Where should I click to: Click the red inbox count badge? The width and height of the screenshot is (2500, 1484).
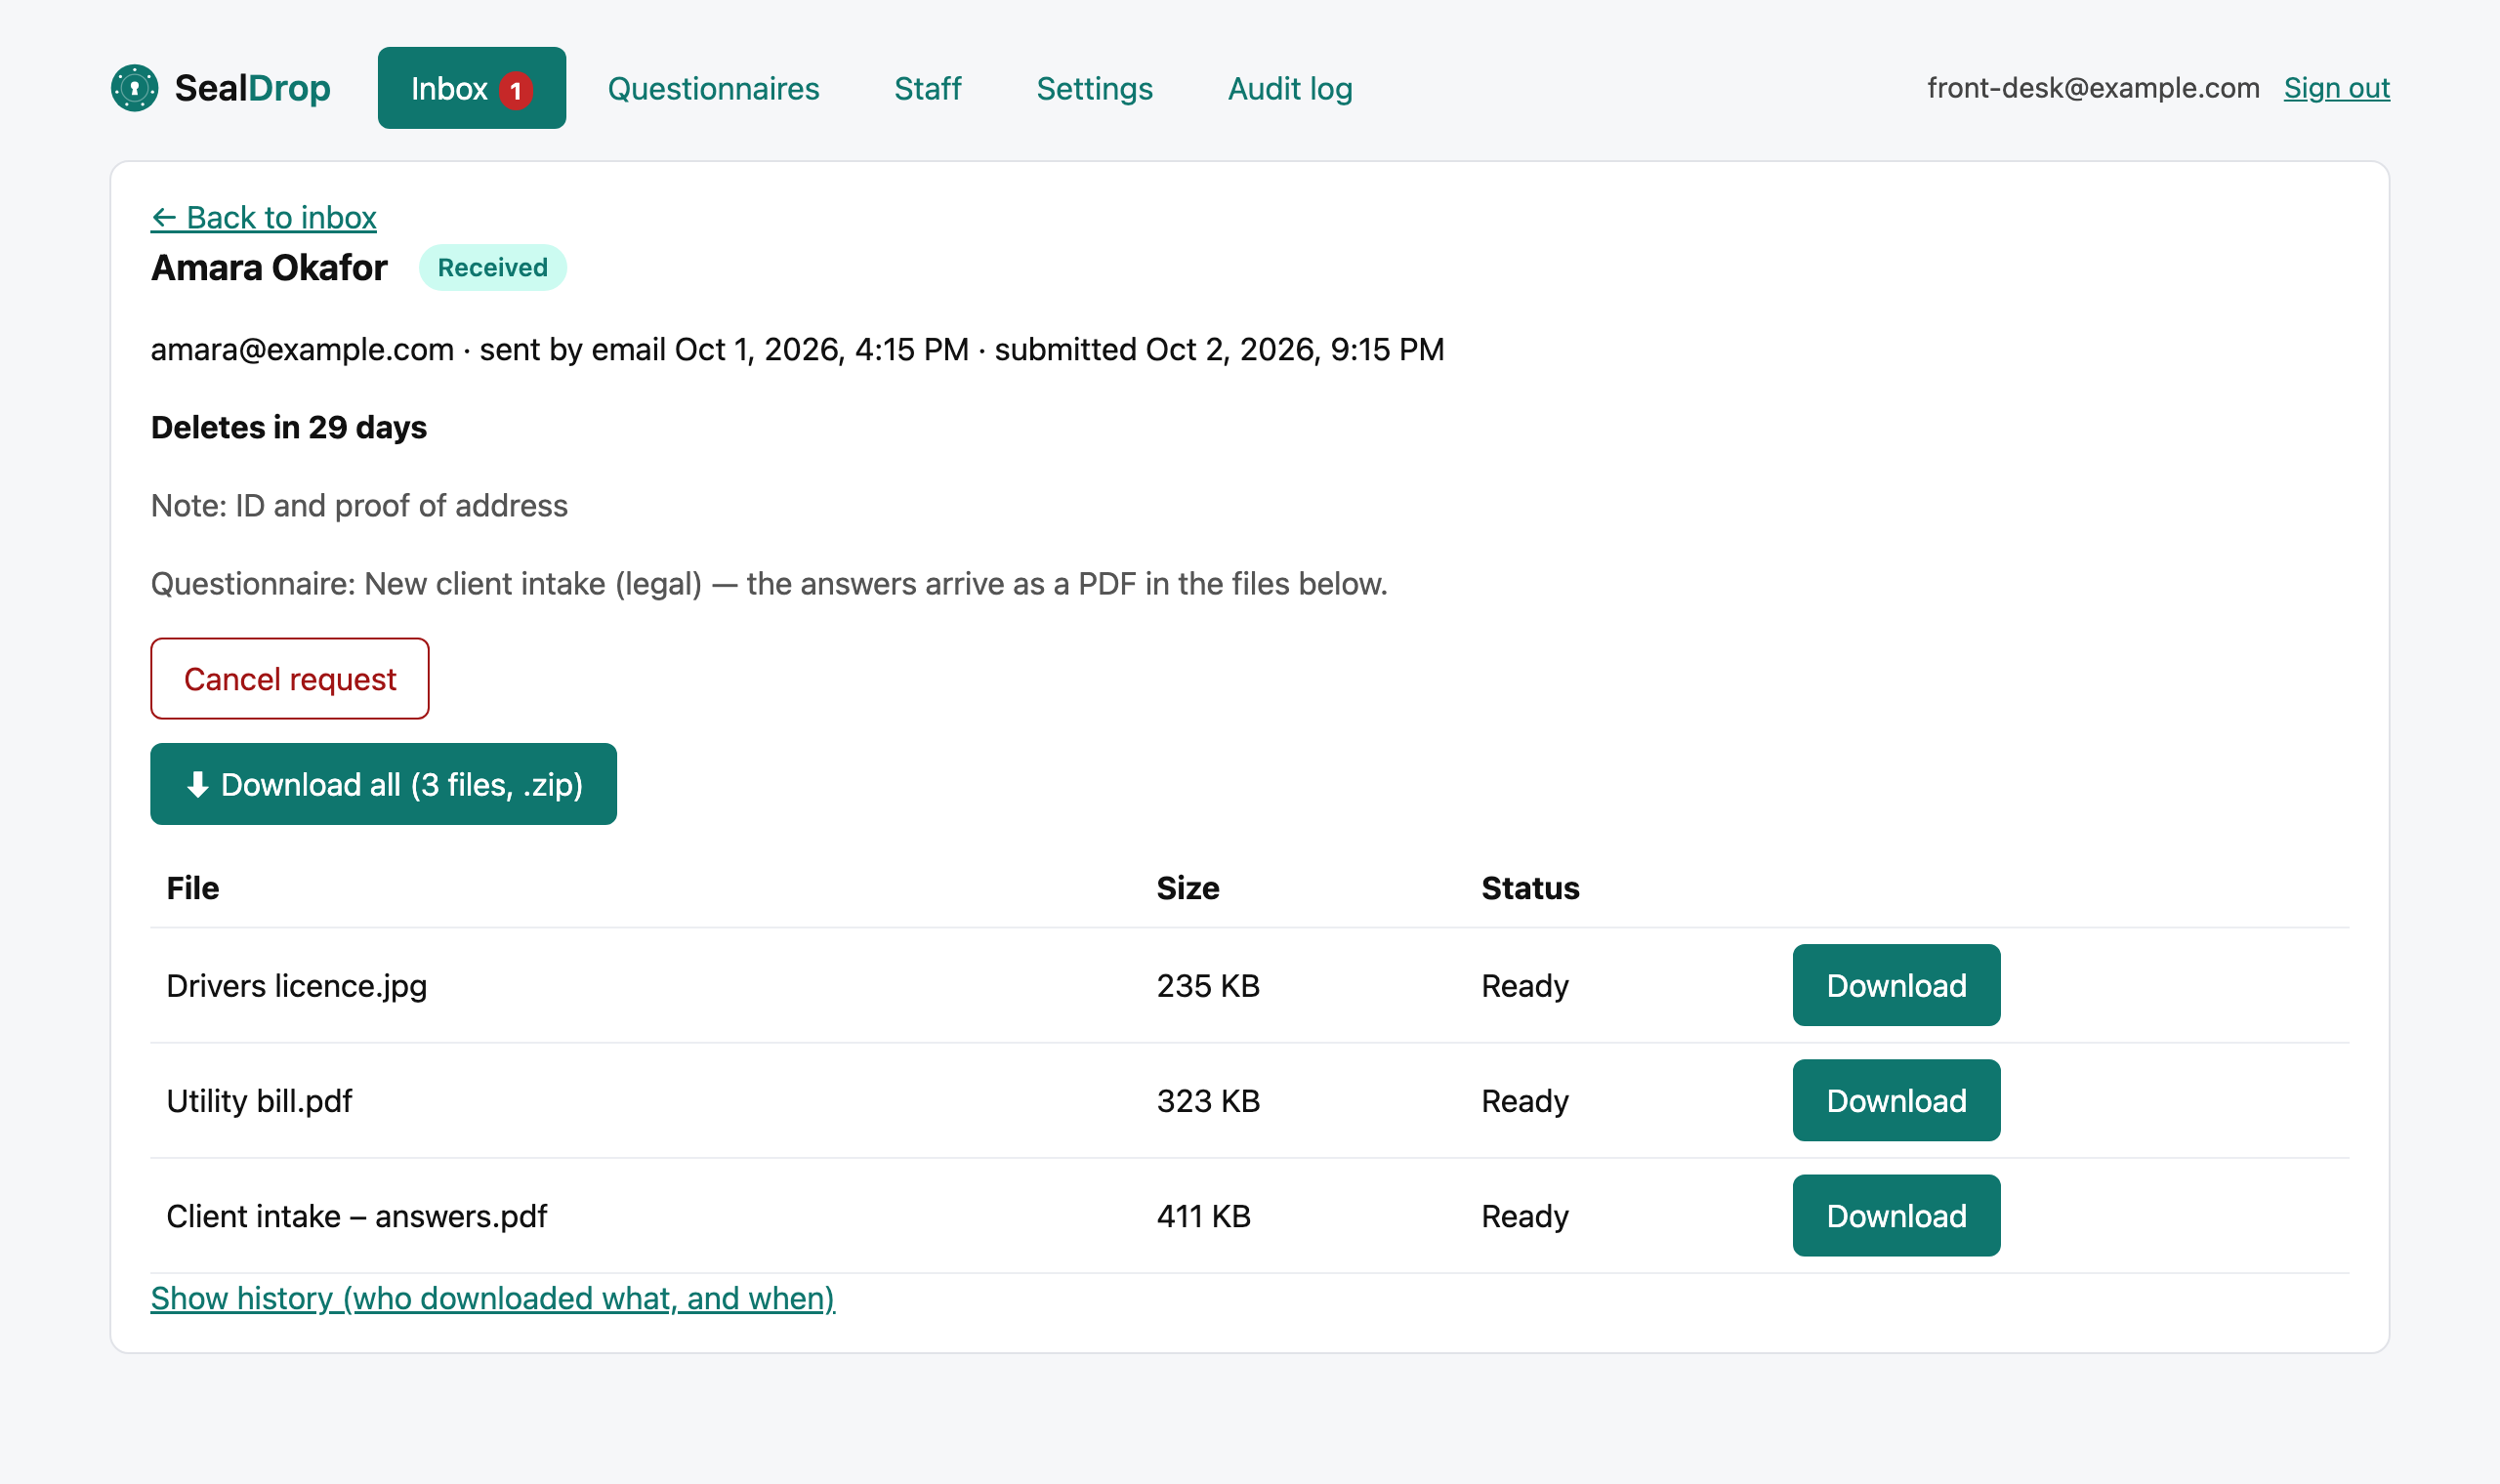point(516,91)
